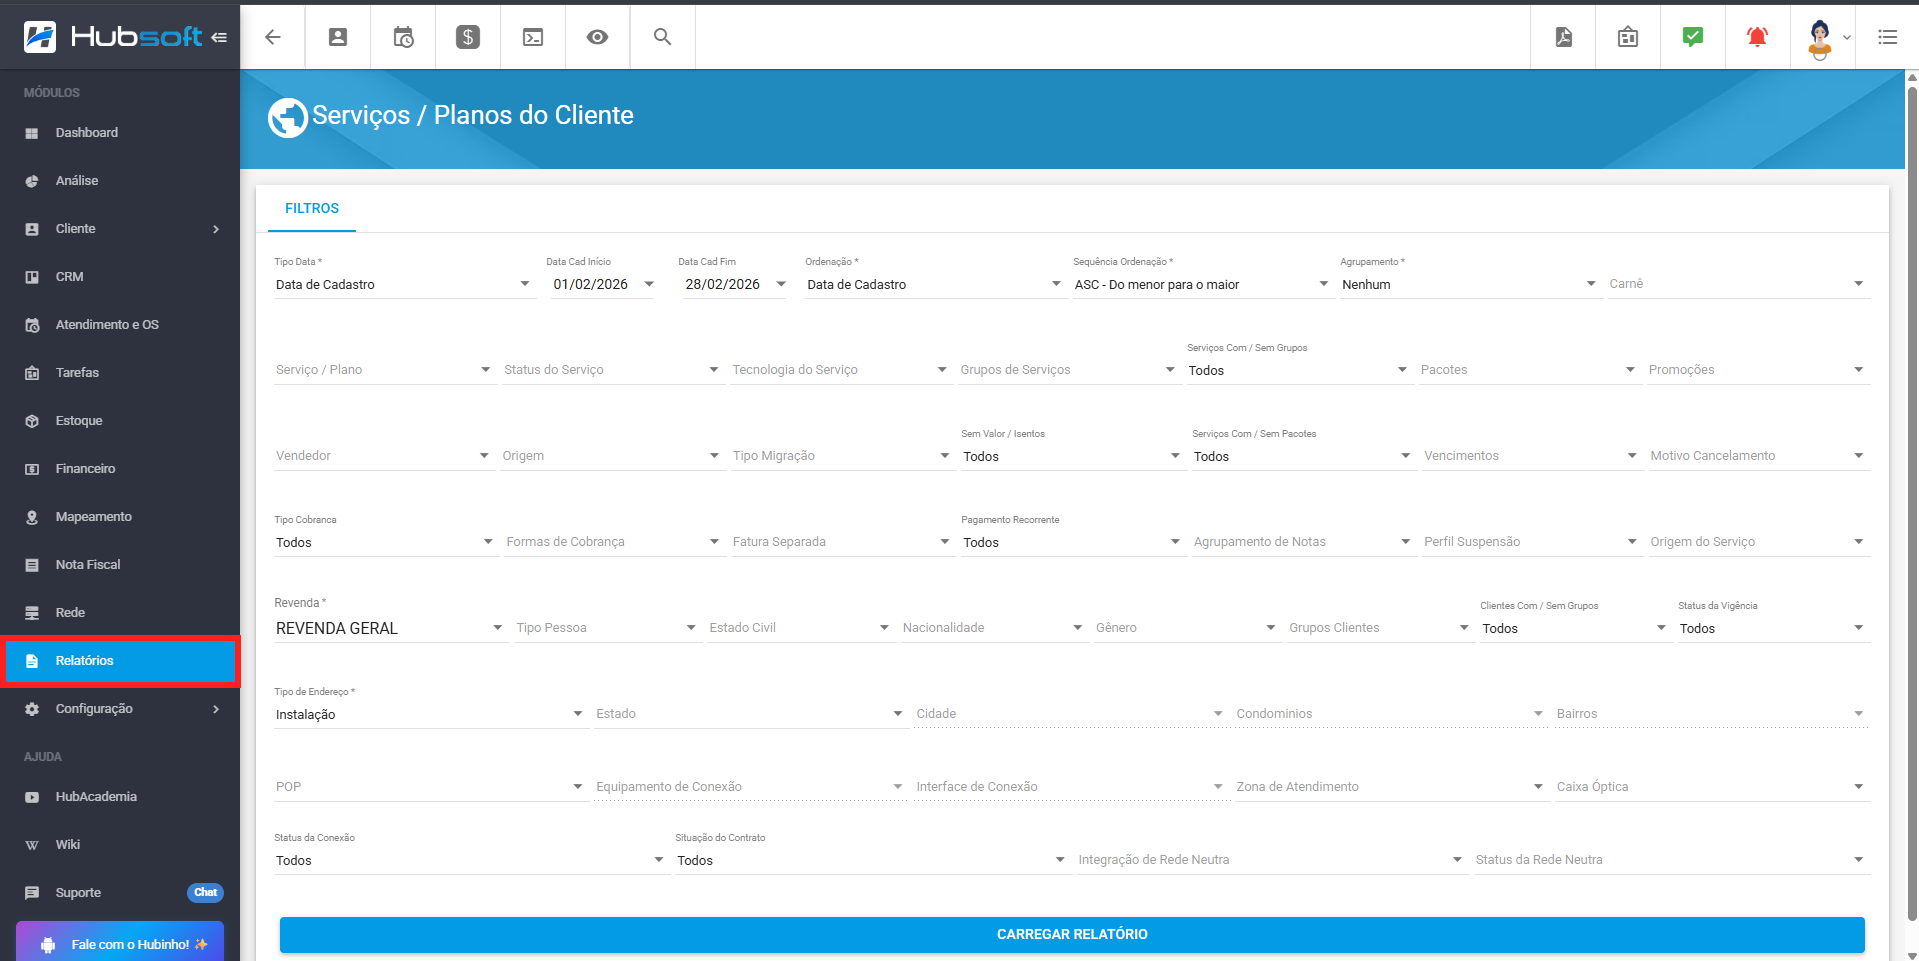This screenshot has height=961, width=1919.
Task: Click the CARREGAR RELATÓRIO button
Action: [x=1071, y=934]
